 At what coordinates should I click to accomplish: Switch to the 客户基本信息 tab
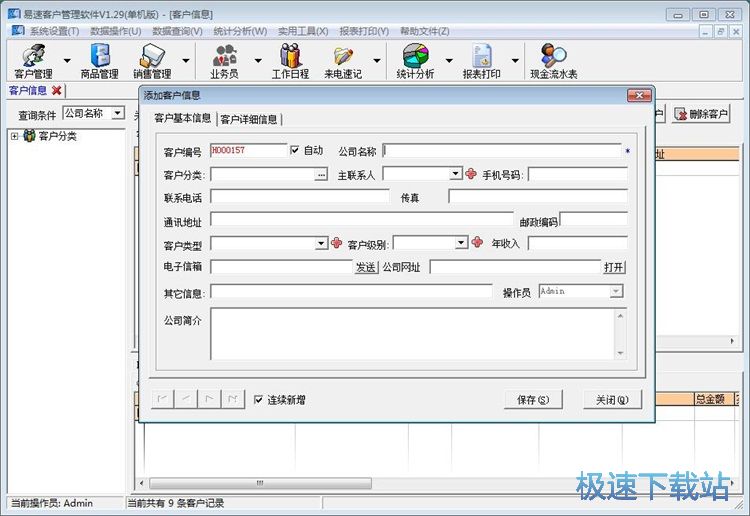coord(183,118)
